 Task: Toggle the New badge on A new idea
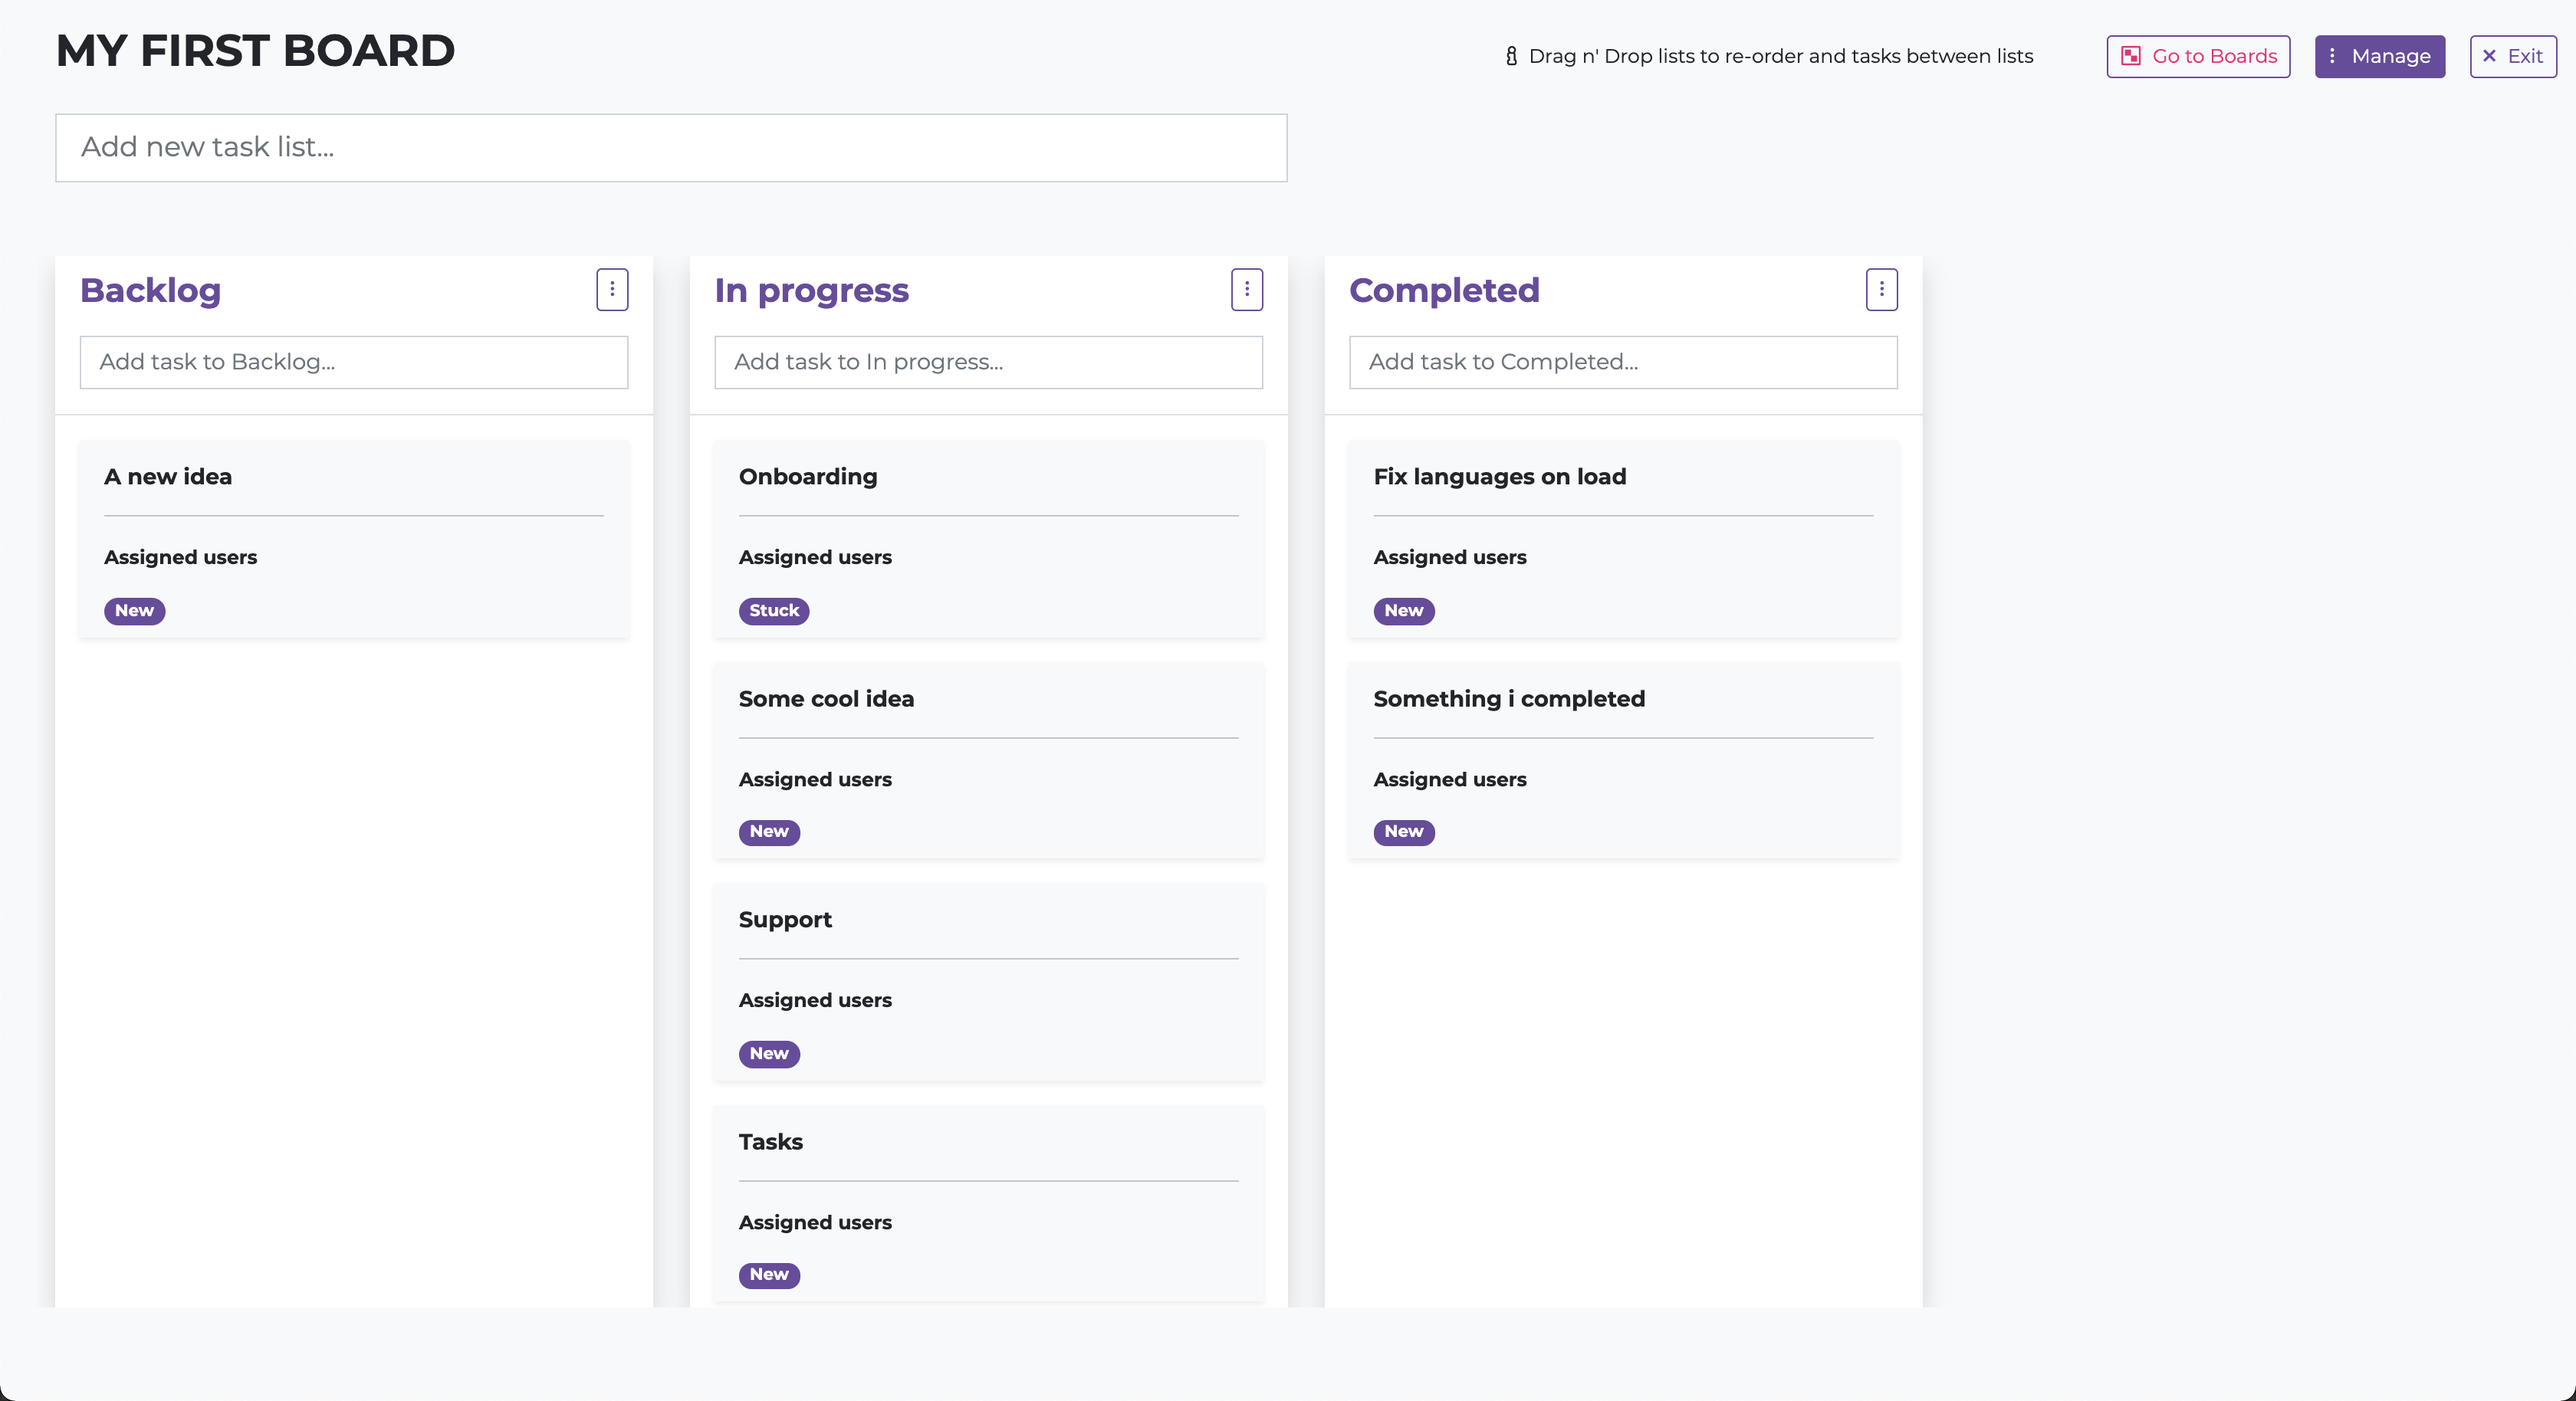134,611
